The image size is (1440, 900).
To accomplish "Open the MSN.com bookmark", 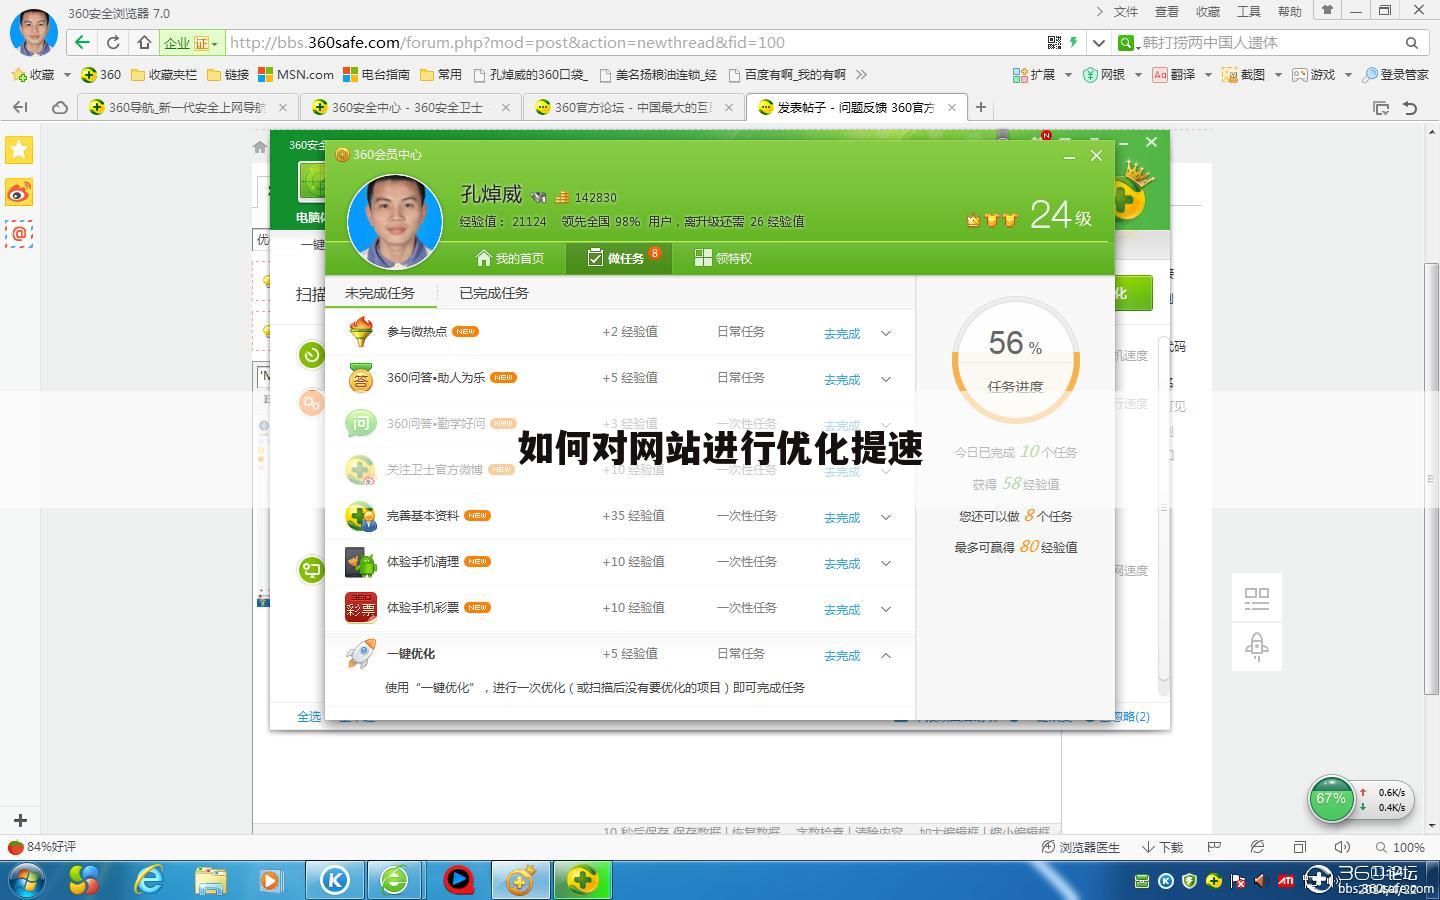I will click(x=296, y=74).
